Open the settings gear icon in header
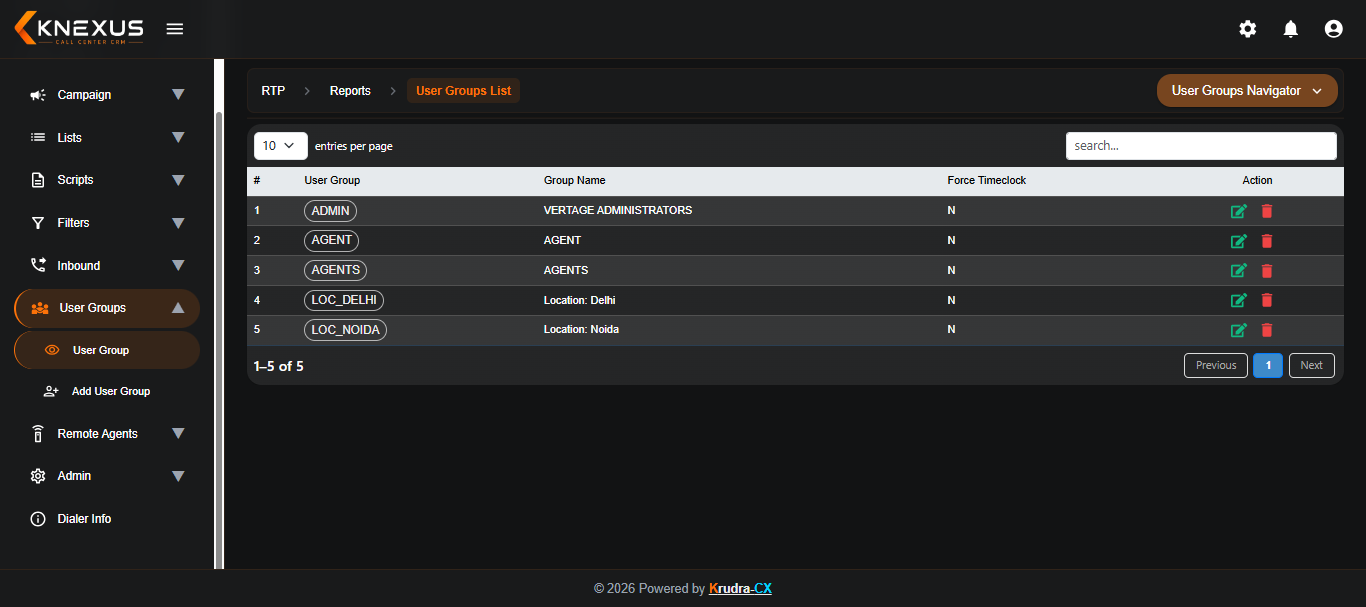1366x607 pixels. (1248, 29)
